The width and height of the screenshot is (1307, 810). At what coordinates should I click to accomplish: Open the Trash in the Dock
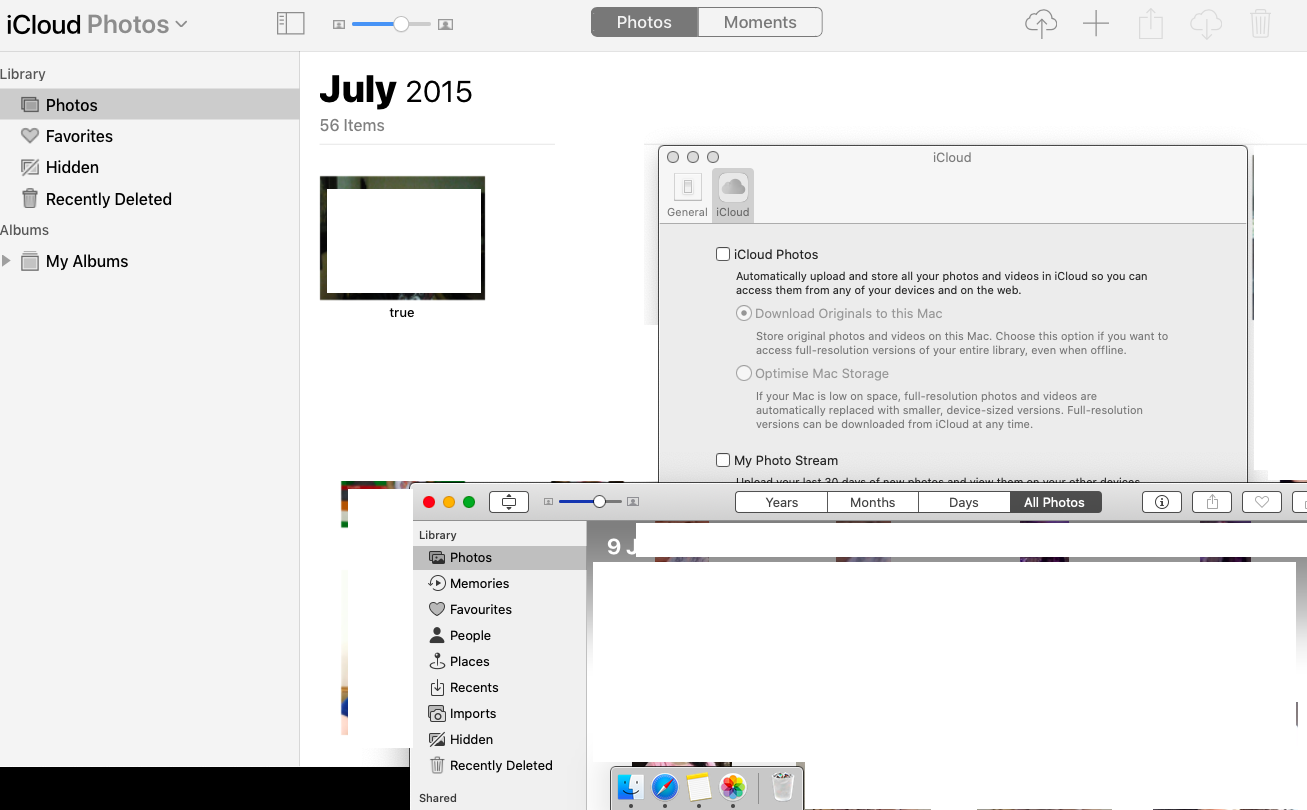pos(783,787)
